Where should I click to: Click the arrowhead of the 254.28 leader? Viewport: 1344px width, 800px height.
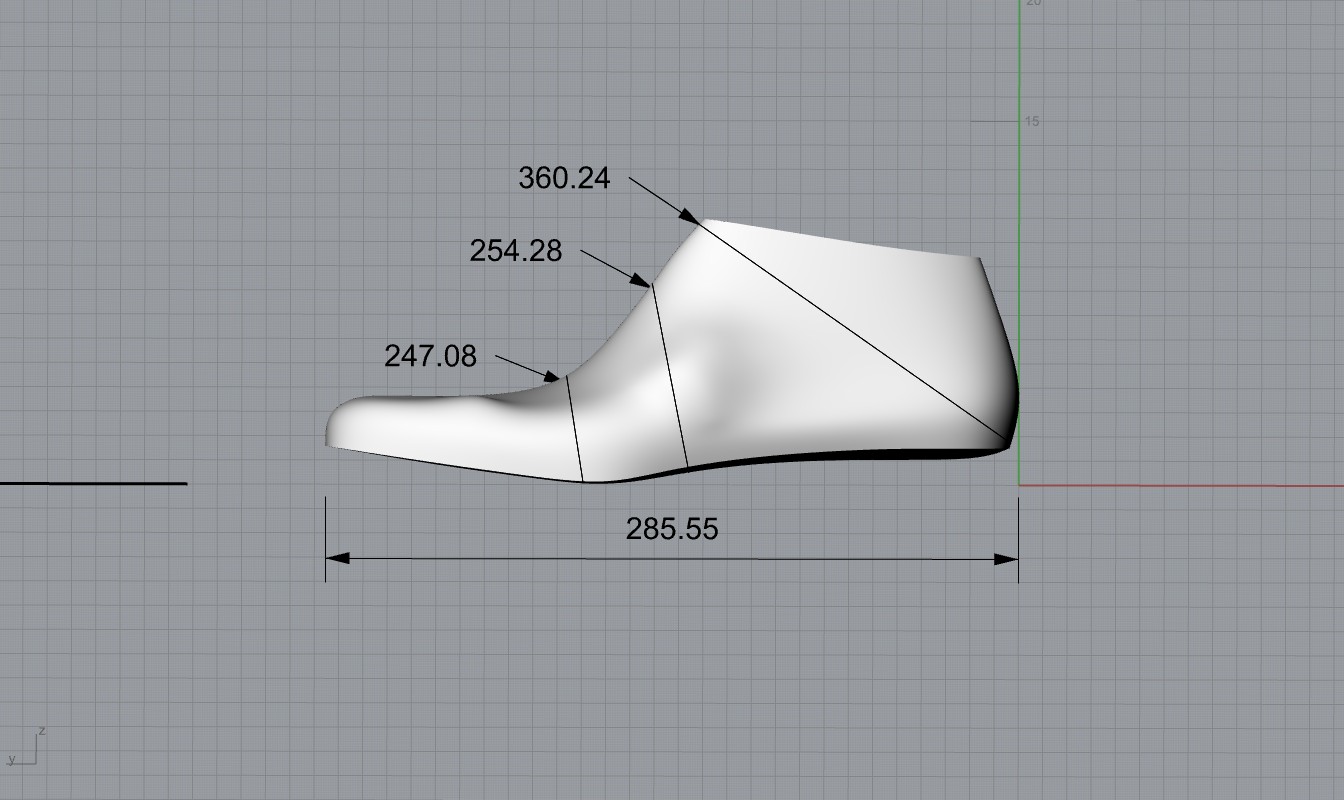(x=641, y=280)
